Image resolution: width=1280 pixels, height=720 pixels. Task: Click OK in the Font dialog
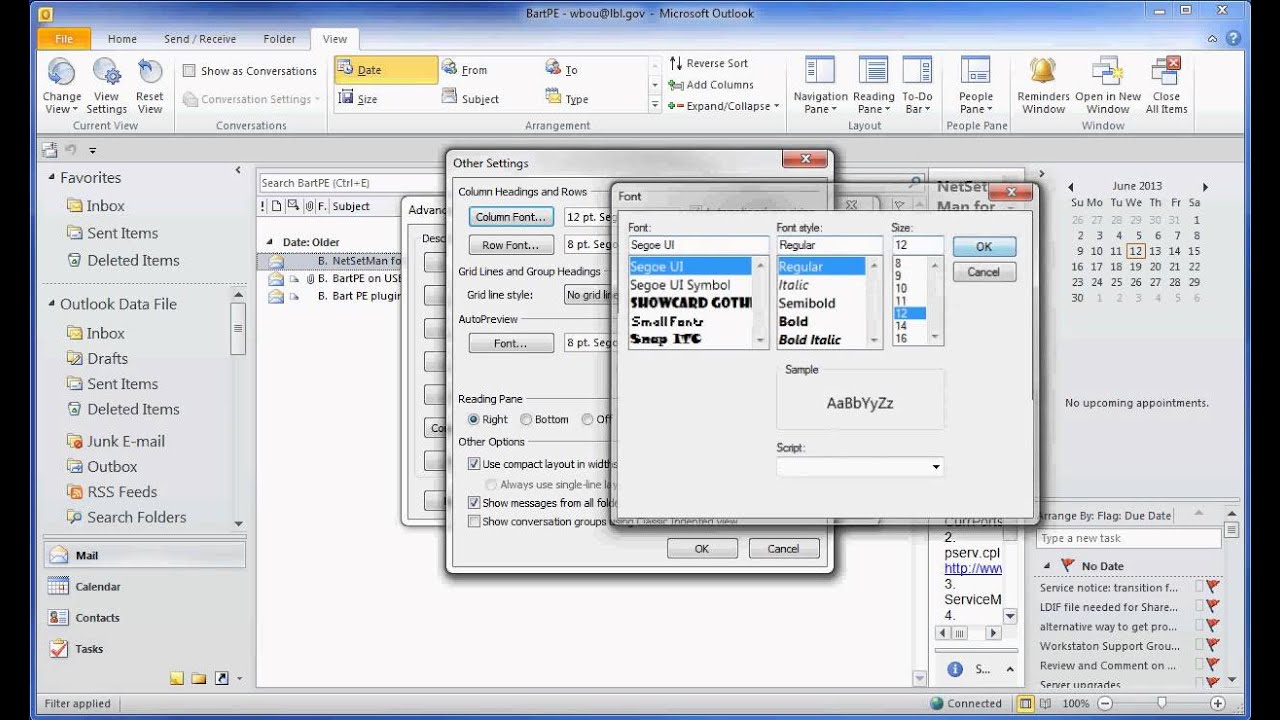tap(984, 247)
